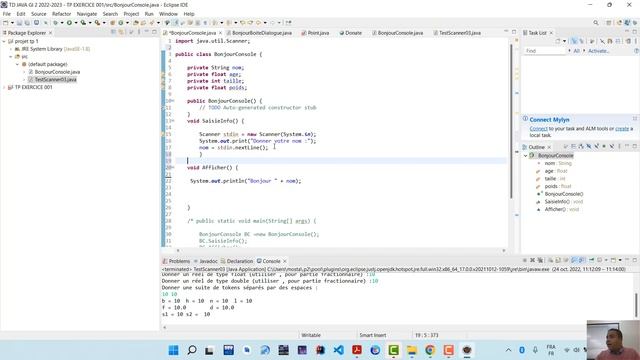The height and width of the screenshot is (360, 640).
Task: Click Clear Console icon in Console toolbar
Action: 550,260
